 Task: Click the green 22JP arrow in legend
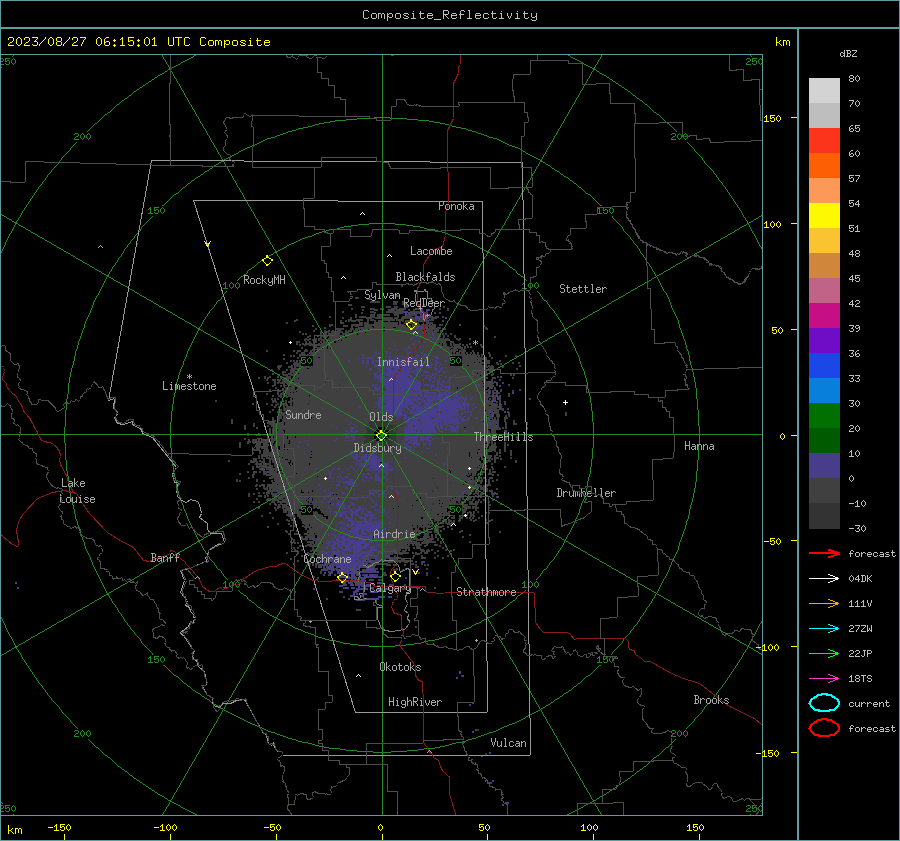(x=824, y=653)
